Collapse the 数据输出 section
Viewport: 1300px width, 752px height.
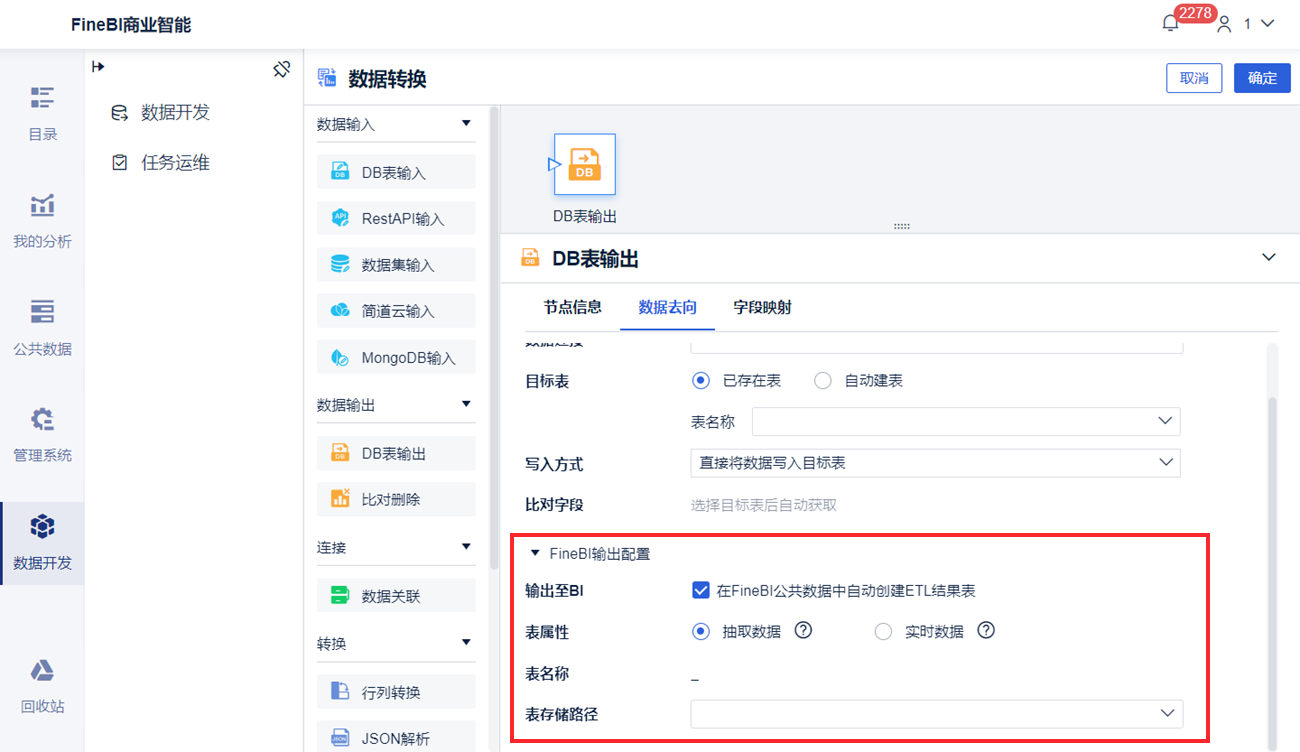(466, 404)
